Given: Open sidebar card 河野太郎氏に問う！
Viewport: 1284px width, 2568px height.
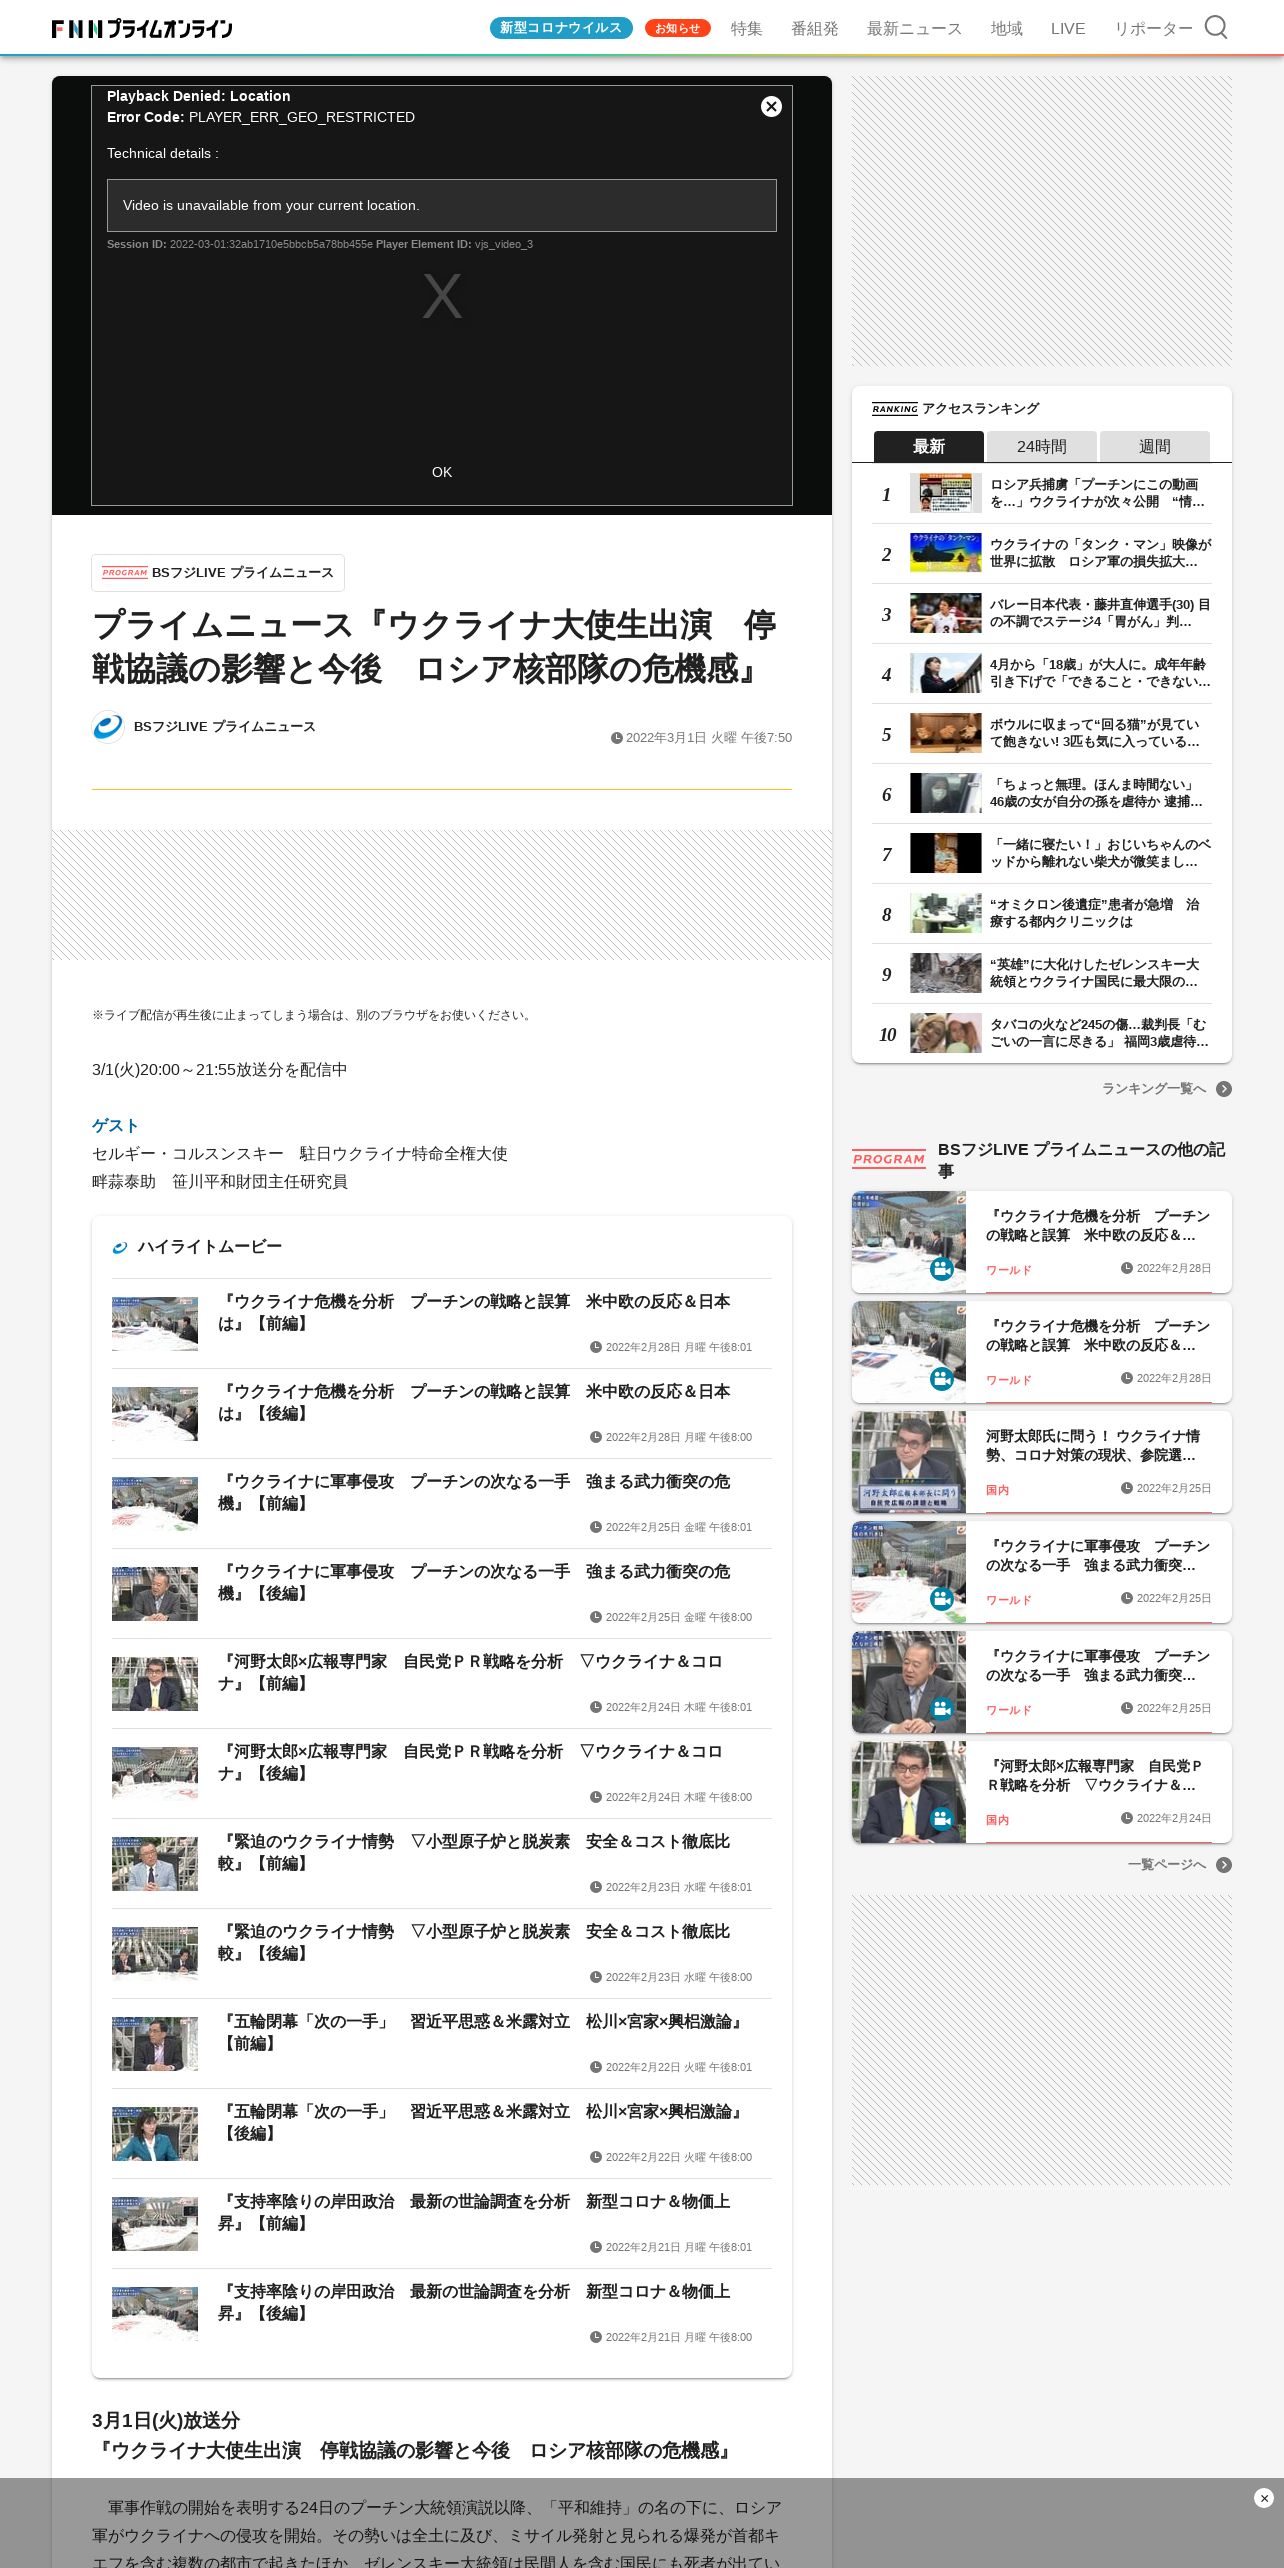Looking at the screenshot, I should point(1041,1461).
